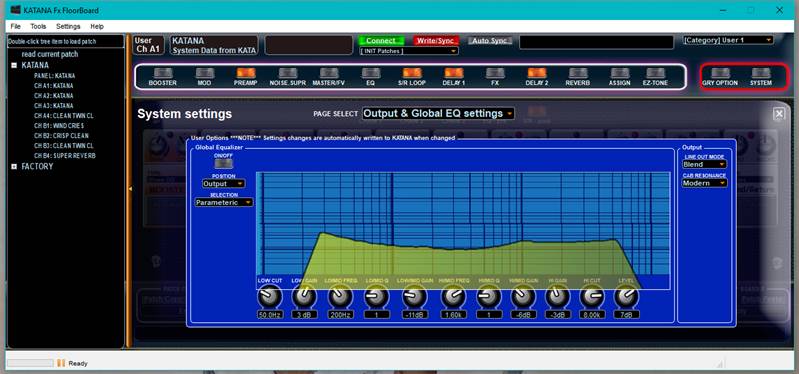Screen dimensions: 799x374
Task: Click the HIMID GAIN knob
Action: [523, 297]
